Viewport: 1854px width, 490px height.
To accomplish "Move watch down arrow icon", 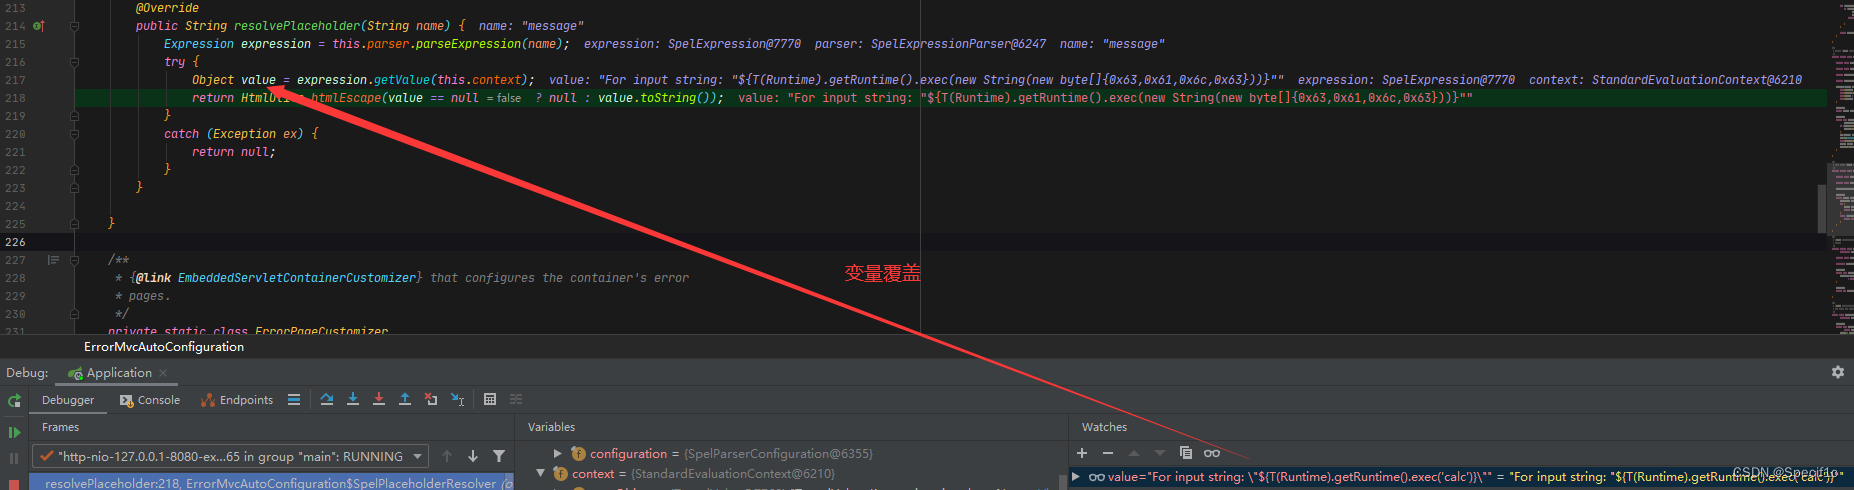I will (1160, 453).
